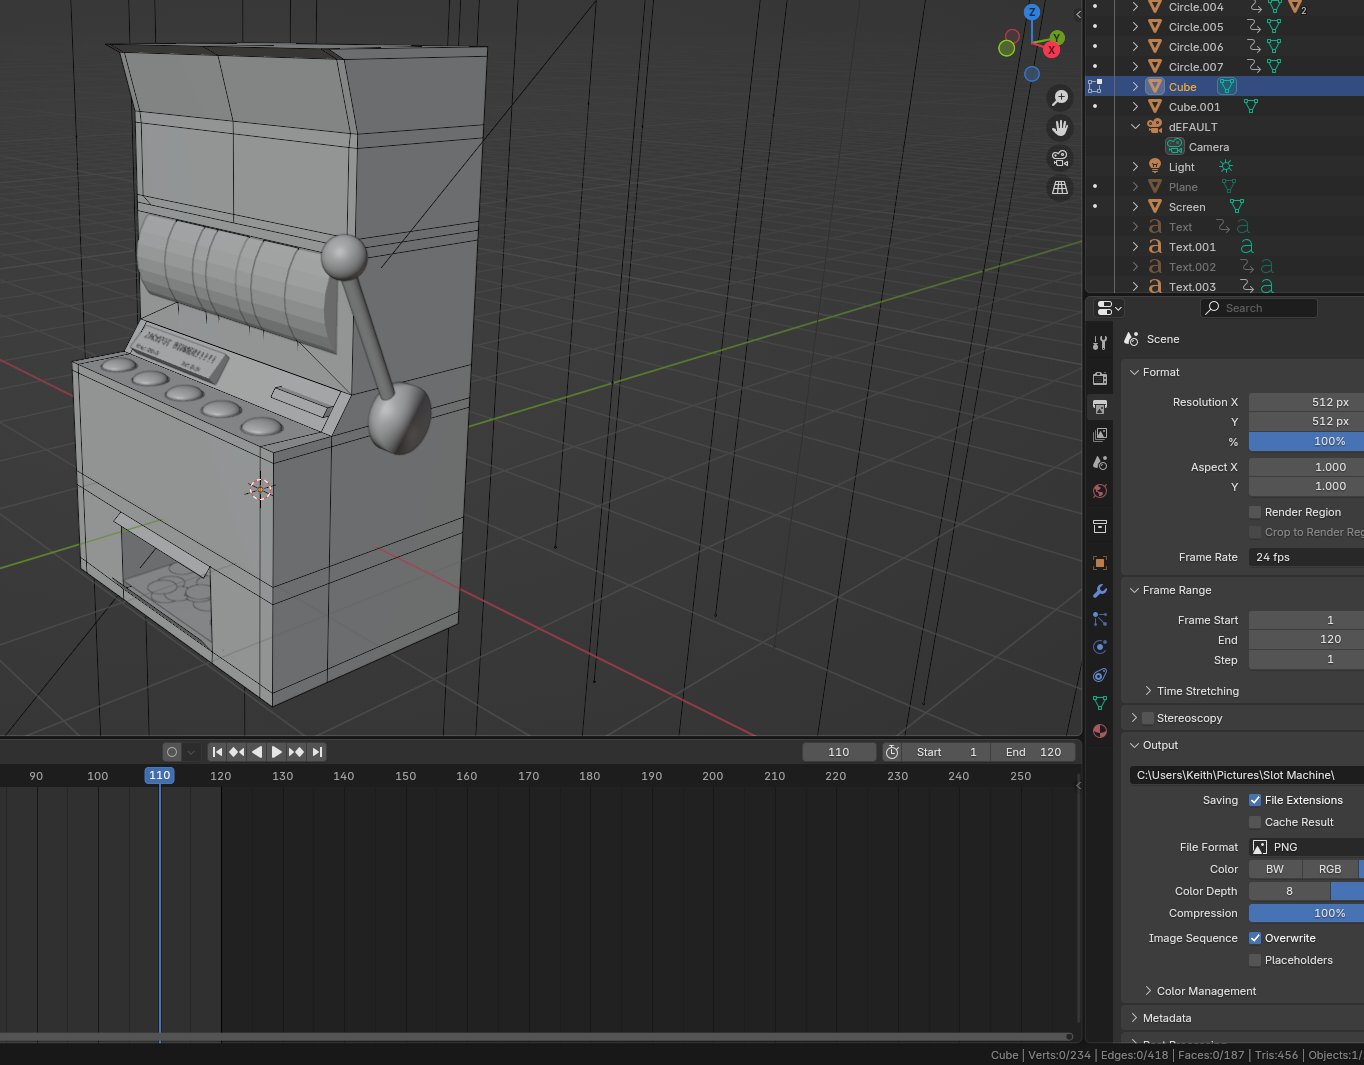This screenshot has width=1364, height=1065.
Task: Expand the Cube object in outliner
Action: click(1135, 87)
